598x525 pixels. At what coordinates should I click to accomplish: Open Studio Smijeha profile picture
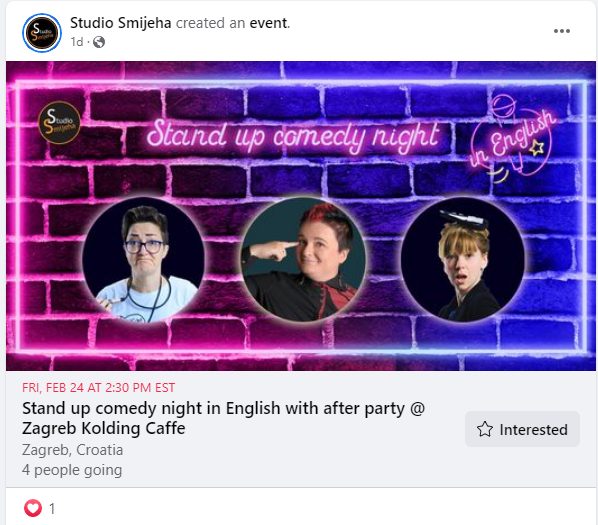(42, 33)
